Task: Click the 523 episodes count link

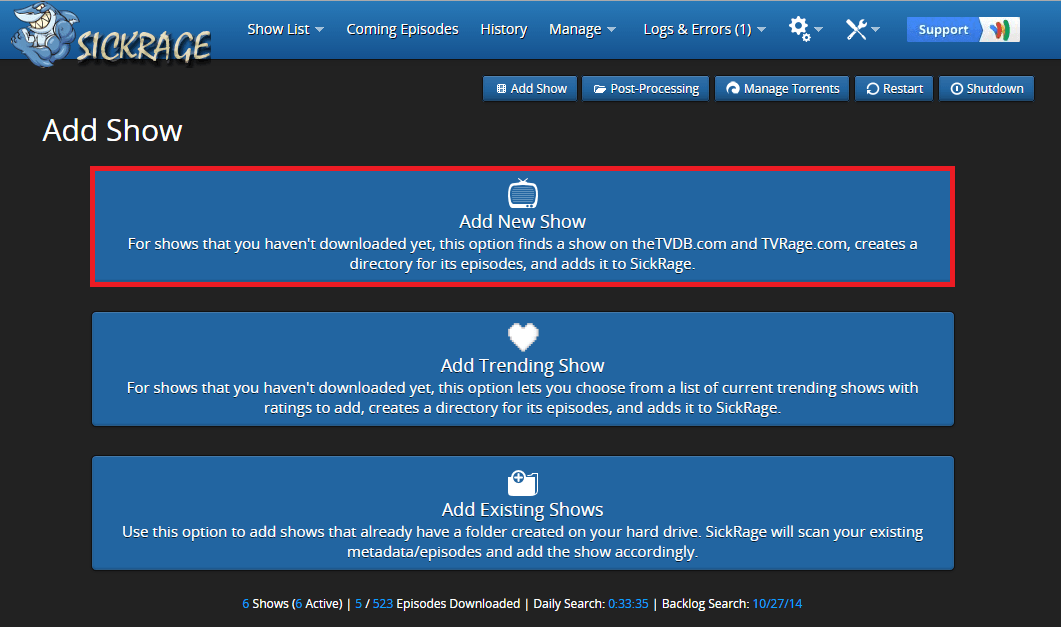Action: 383,604
